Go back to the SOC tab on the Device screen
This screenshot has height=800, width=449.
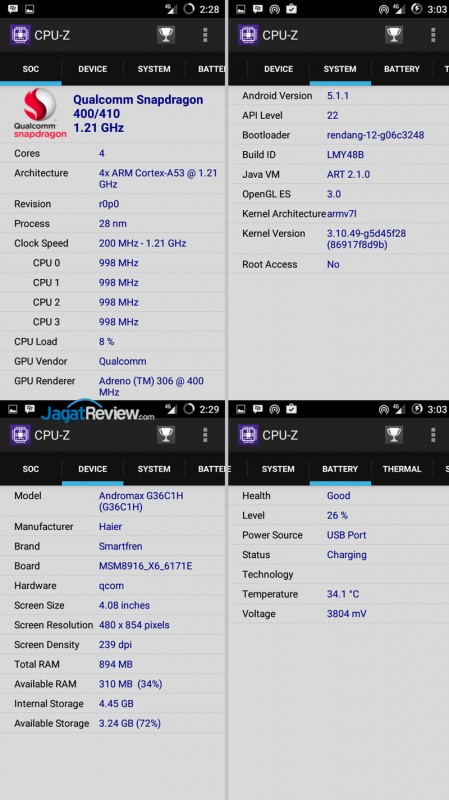click(x=31, y=469)
